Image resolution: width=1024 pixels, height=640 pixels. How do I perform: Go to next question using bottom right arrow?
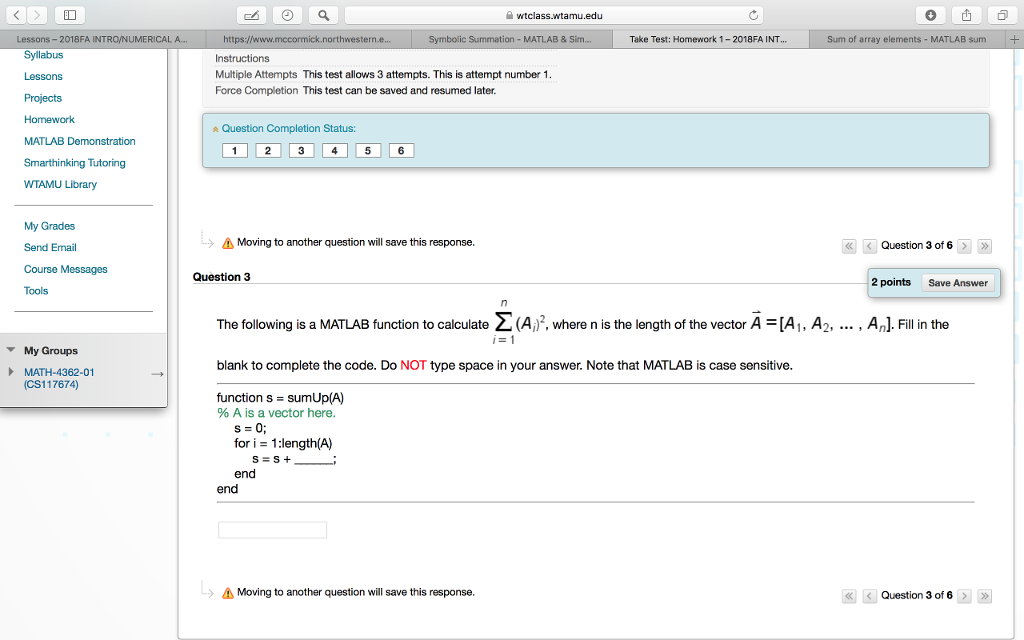(x=965, y=596)
